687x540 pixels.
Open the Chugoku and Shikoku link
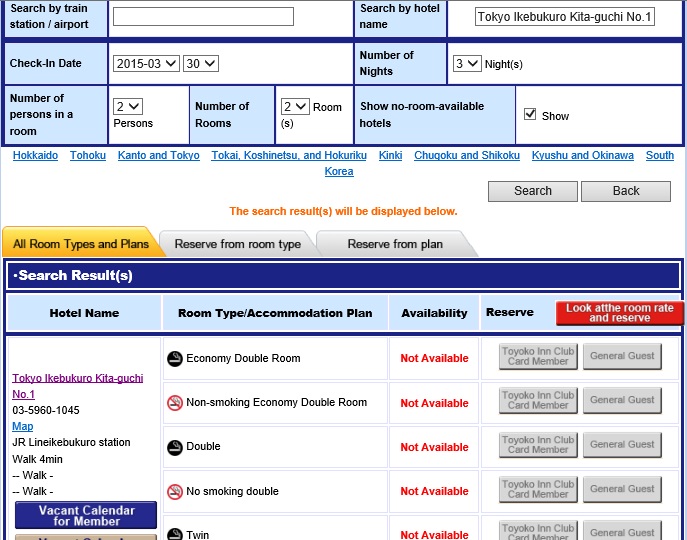[467, 156]
